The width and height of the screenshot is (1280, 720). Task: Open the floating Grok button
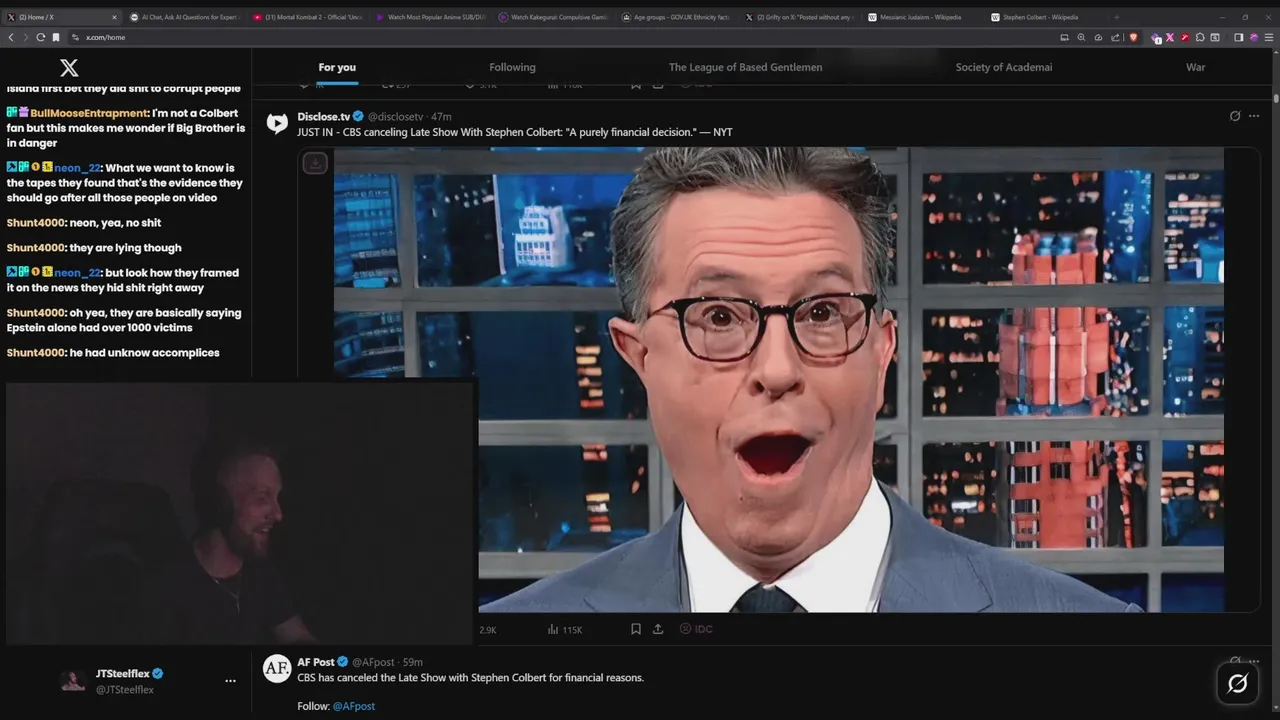tap(1237, 684)
